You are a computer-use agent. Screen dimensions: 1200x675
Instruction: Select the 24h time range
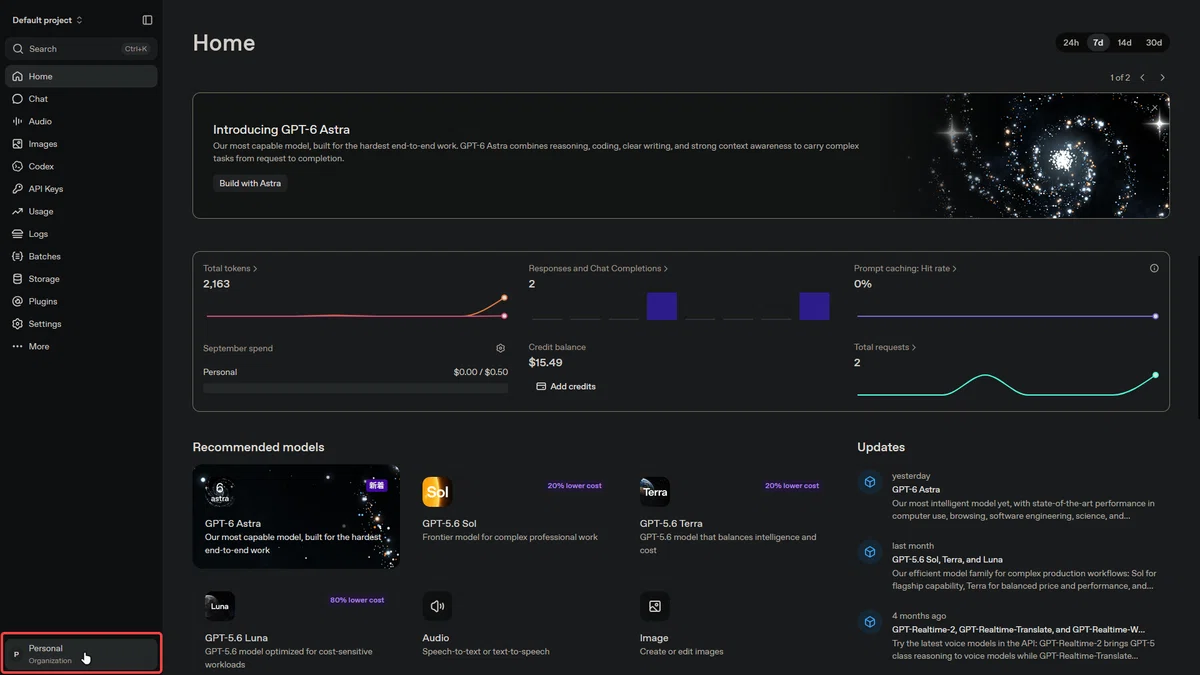(x=1071, y=43)
